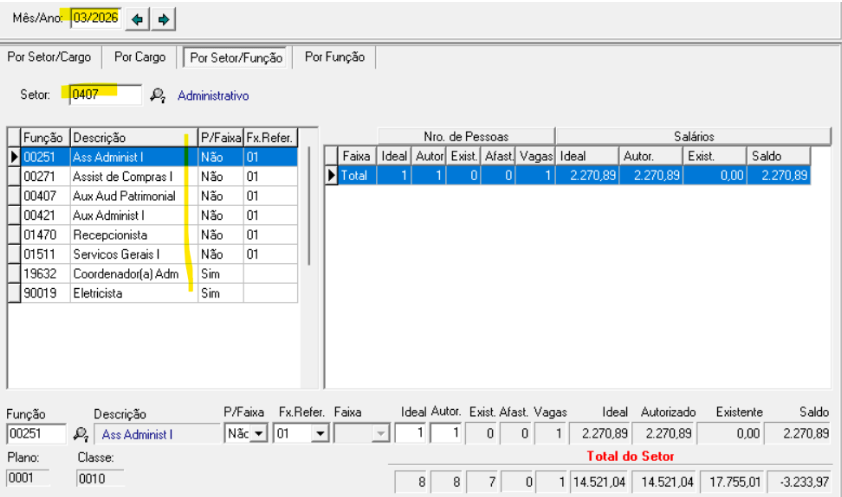Click the Salários column group header
Viewport: 842px width, 497px height.
pyautogui.click(x=692, y=136)
